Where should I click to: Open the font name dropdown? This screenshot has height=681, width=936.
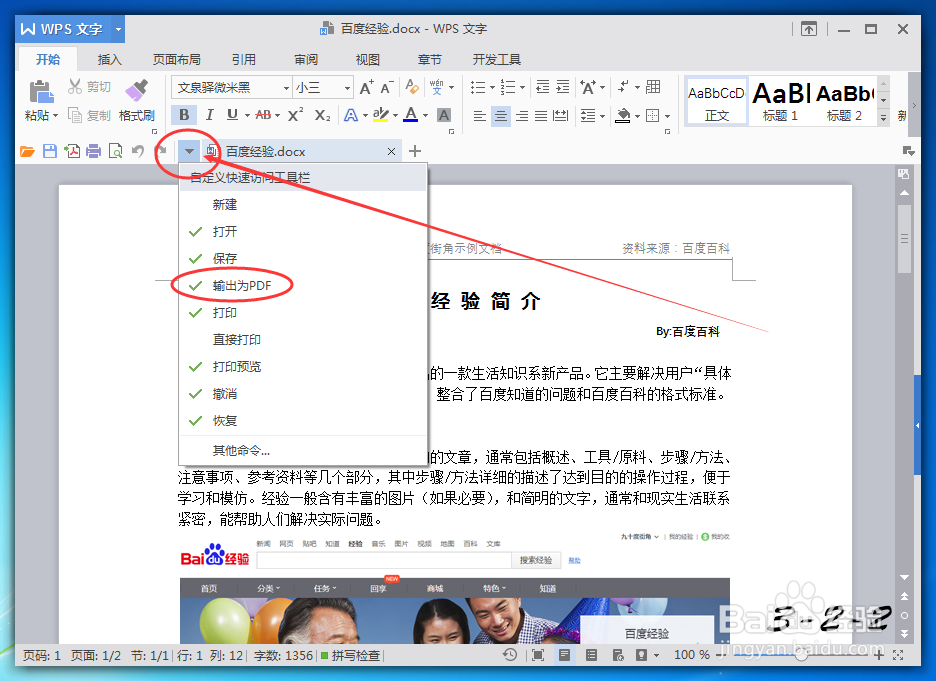pos(286,88)
